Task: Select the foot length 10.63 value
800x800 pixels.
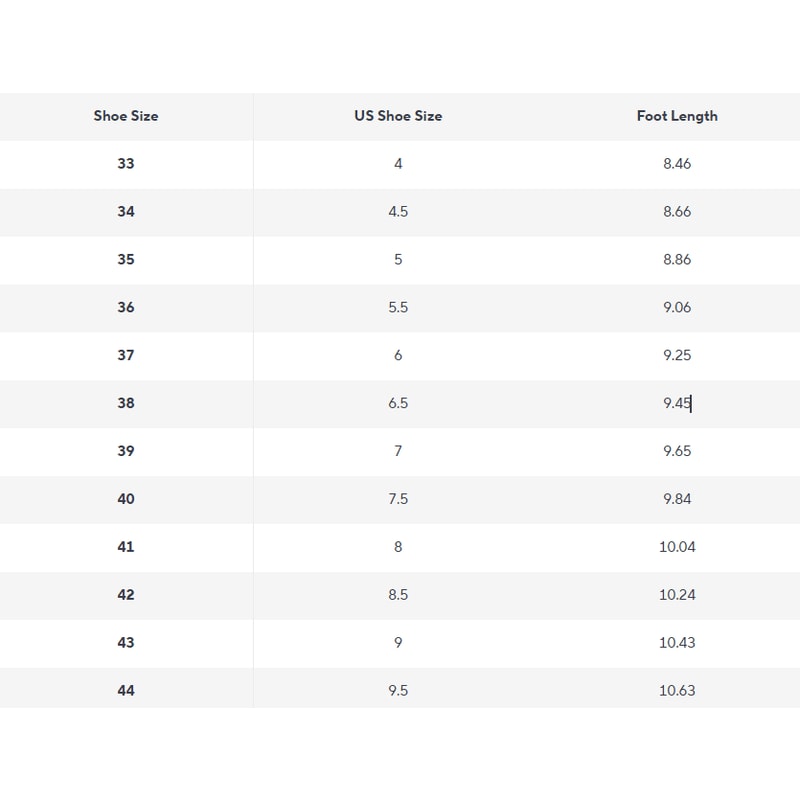Action: click(x=677, y=691)
